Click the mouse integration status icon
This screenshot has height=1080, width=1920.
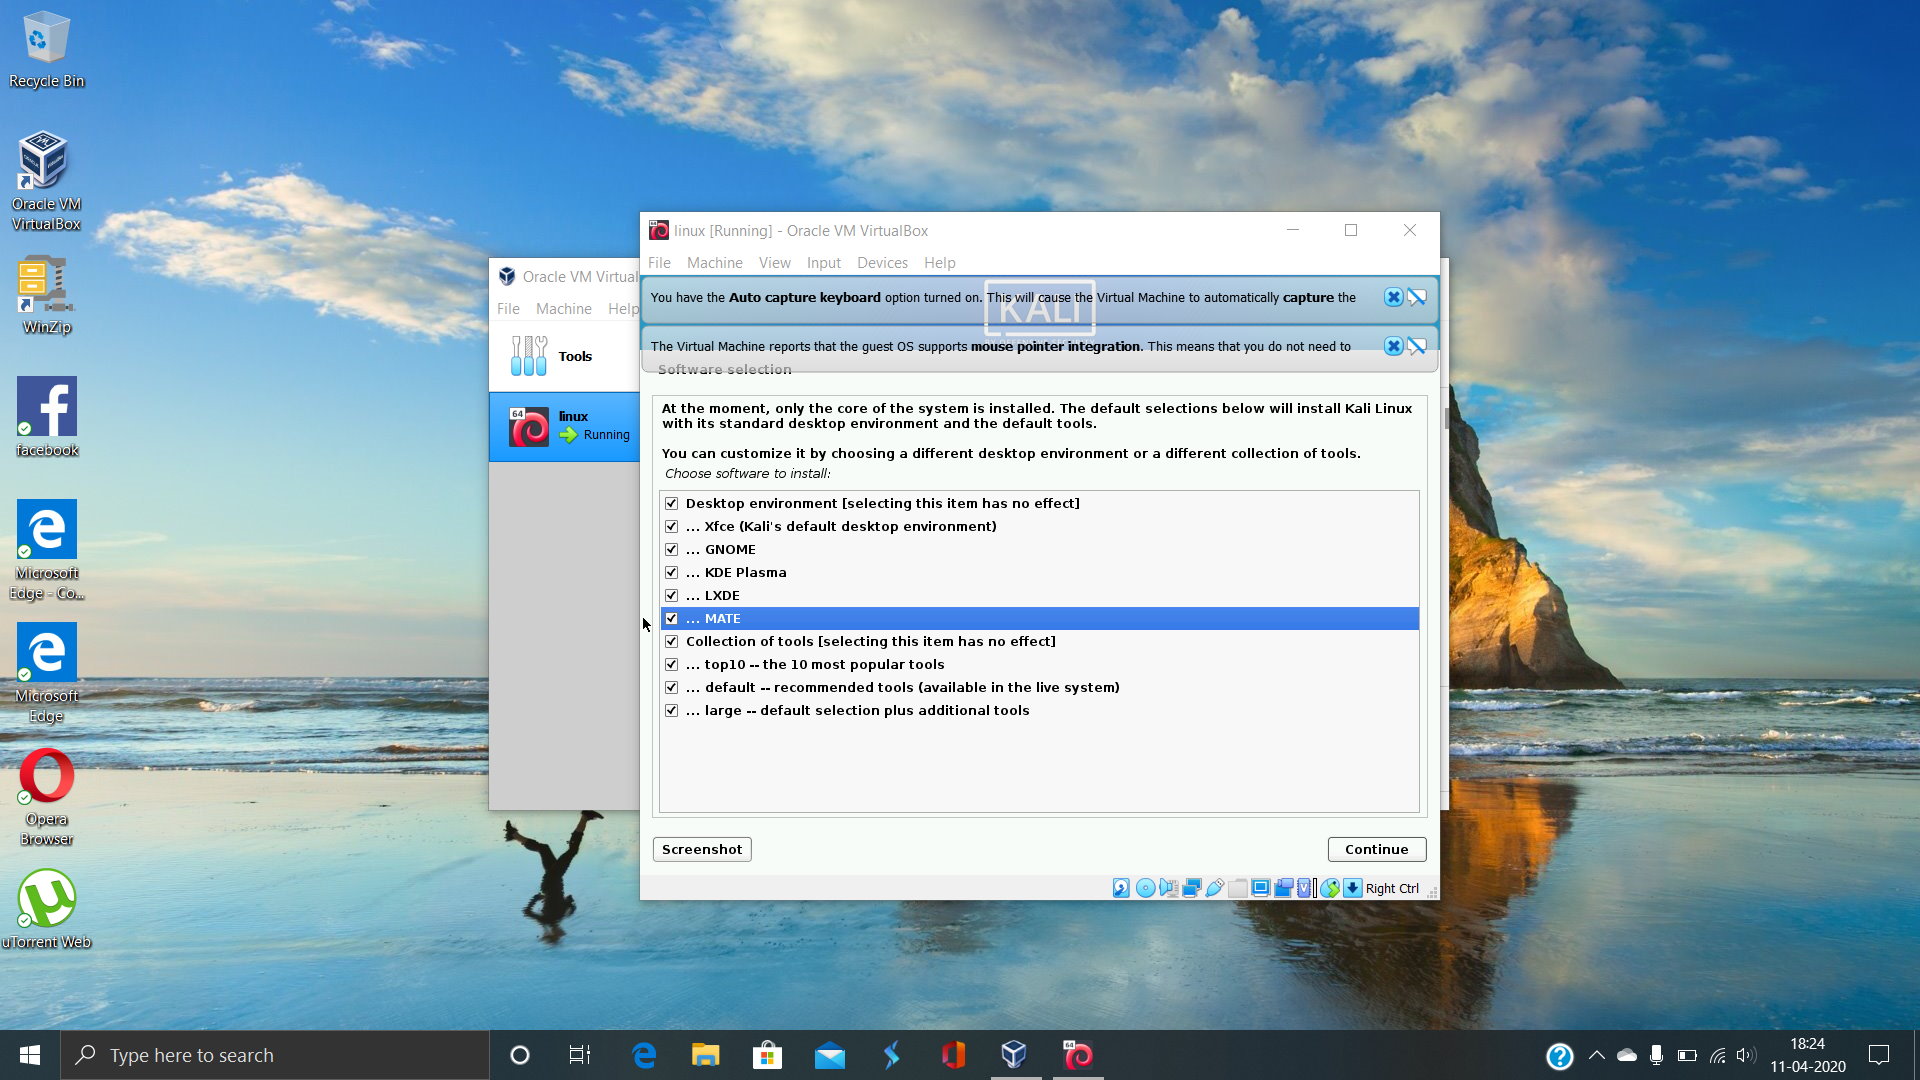pyautogui.click(x=1329, y=888)
